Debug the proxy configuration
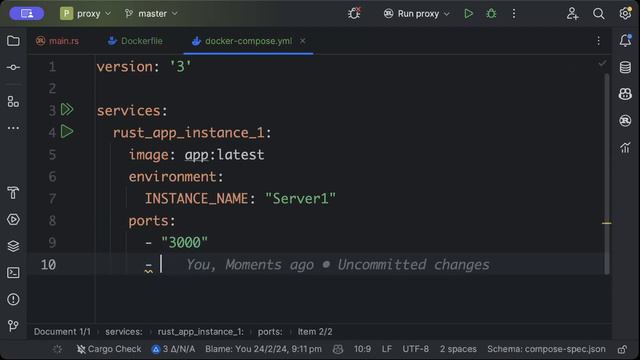The width and height of the screenshot is (640, 360). [x=491, y=13]
